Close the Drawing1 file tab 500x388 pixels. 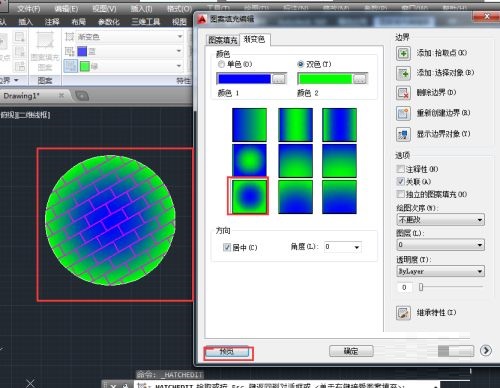click(x=61, y=96)
